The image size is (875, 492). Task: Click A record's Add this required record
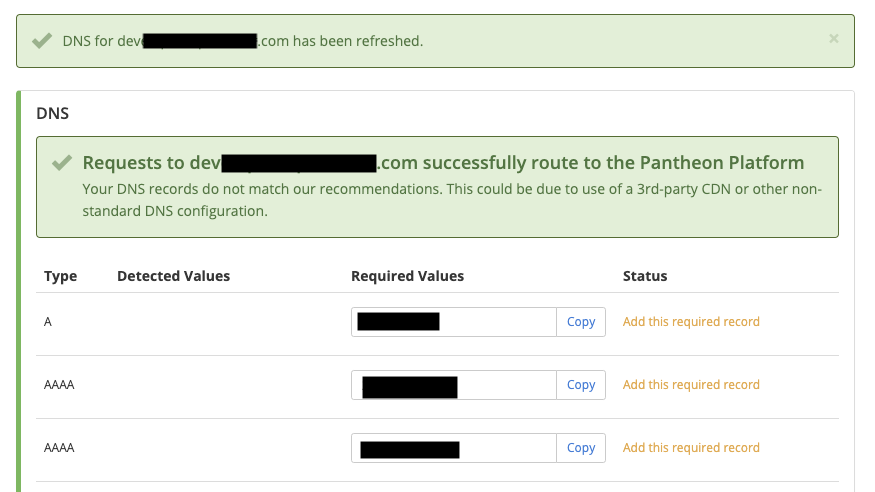[691, 322]
